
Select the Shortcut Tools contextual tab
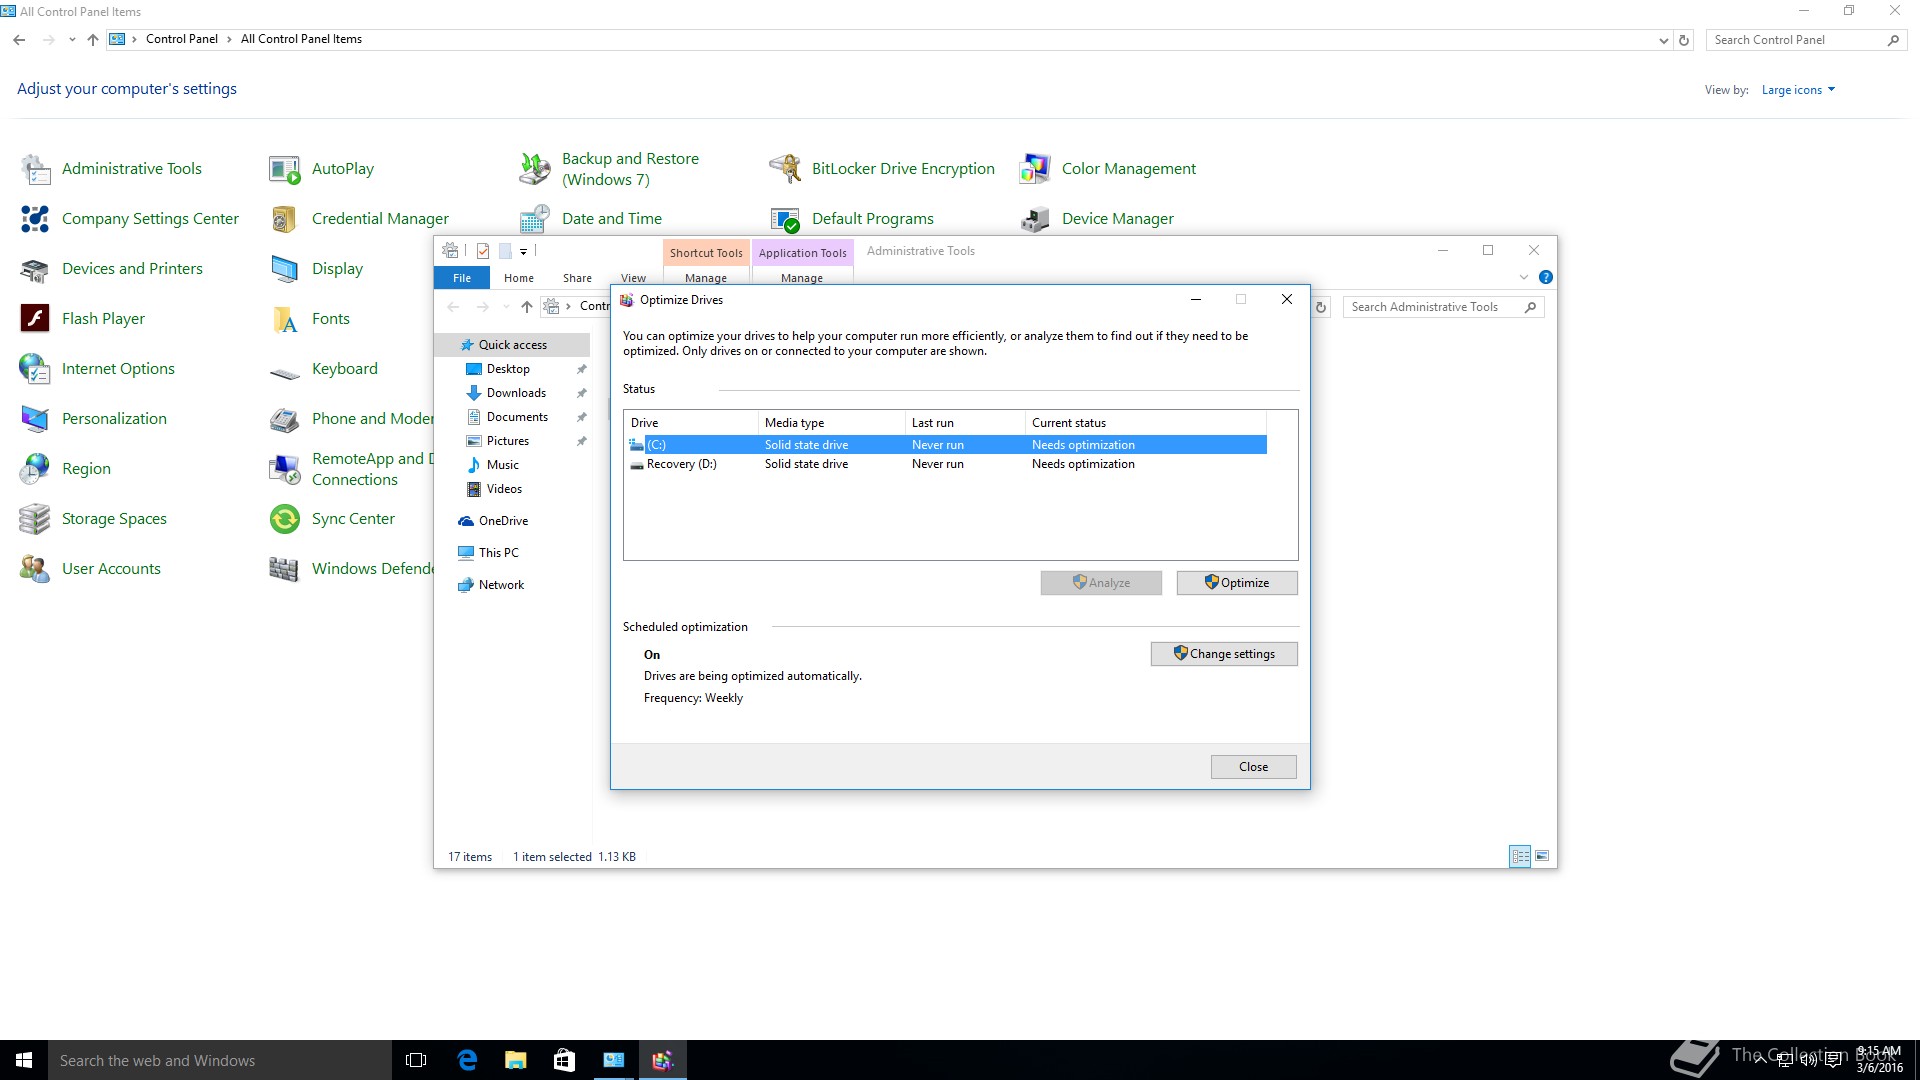(x=706, y=253)
